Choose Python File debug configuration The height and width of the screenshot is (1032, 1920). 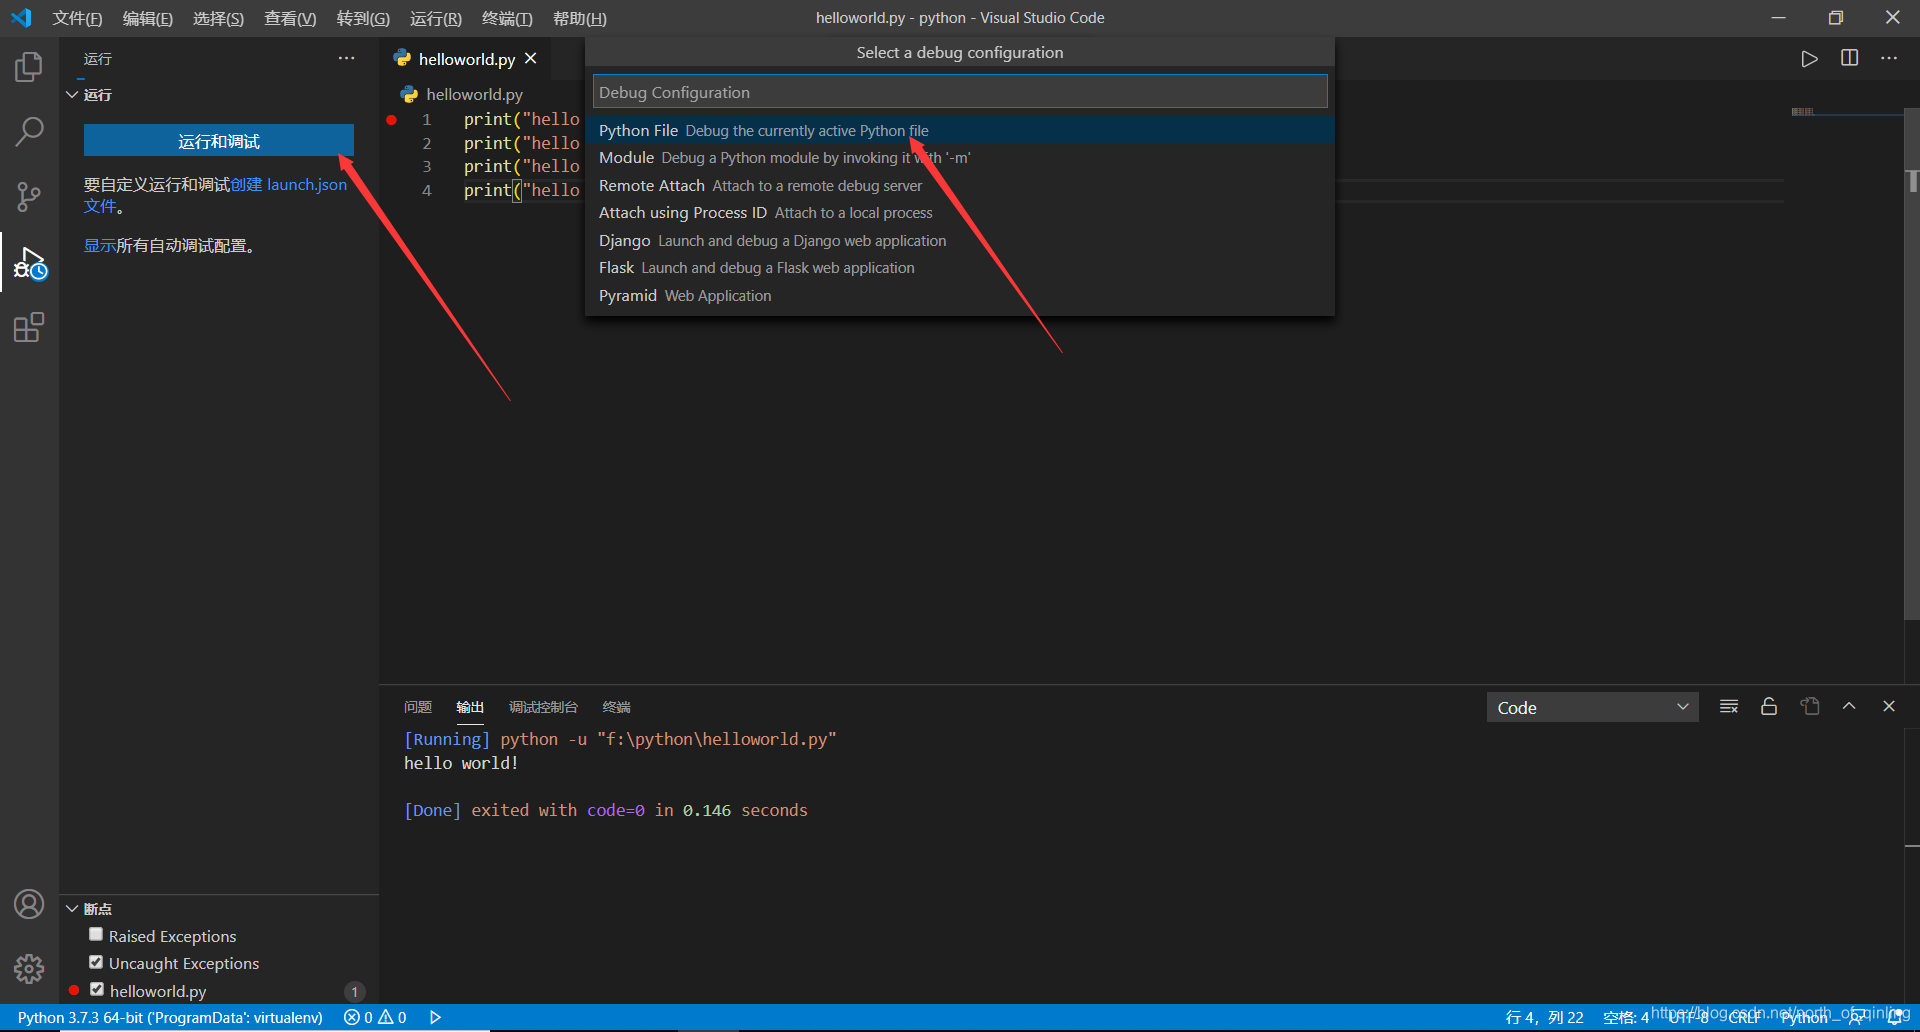[960, 130]
